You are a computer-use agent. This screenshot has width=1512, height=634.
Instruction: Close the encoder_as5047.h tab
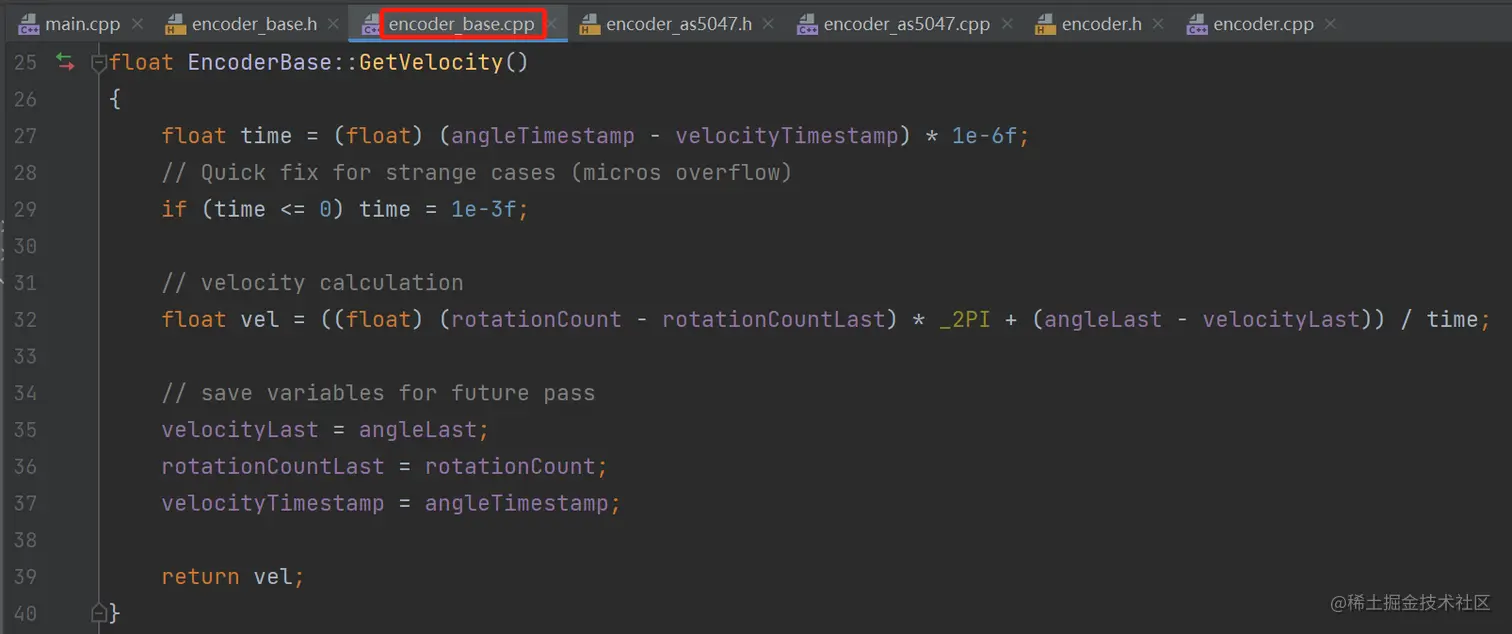[769, 23]
